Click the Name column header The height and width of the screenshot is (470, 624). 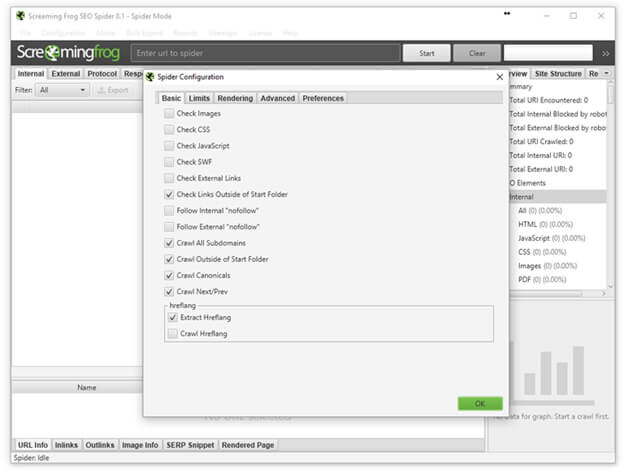point(78,388)
